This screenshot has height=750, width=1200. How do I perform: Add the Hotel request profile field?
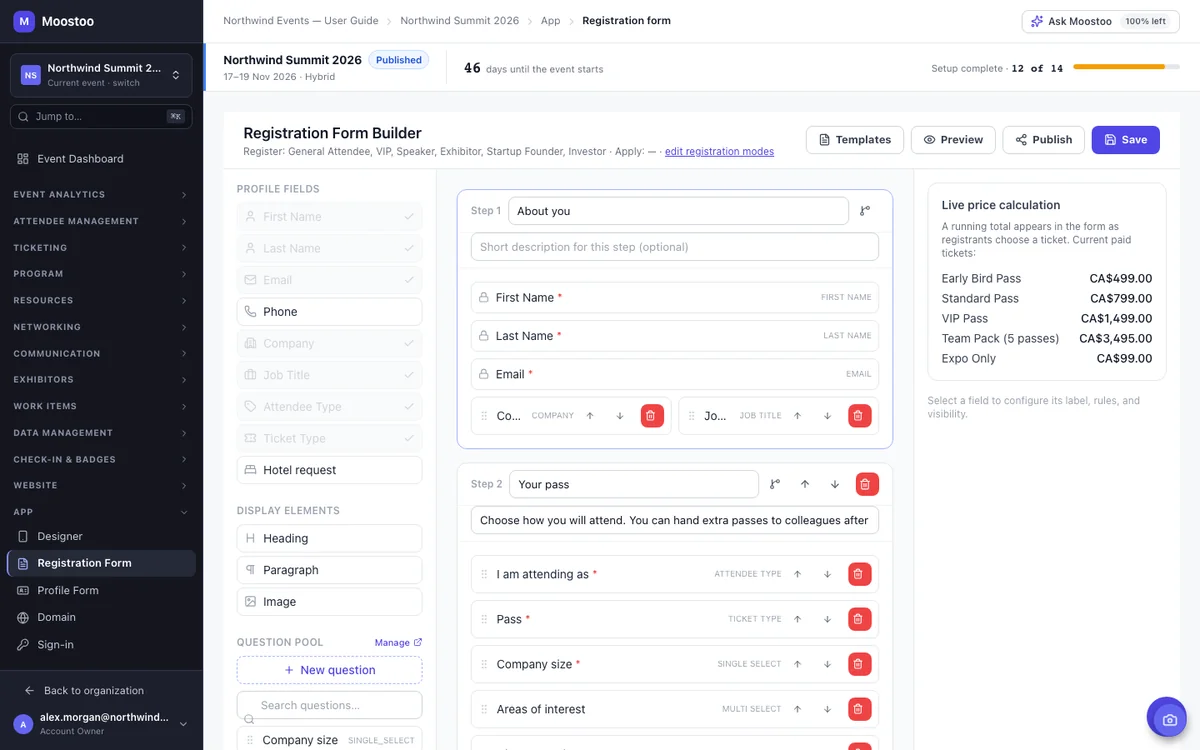(x=329, y=470)
